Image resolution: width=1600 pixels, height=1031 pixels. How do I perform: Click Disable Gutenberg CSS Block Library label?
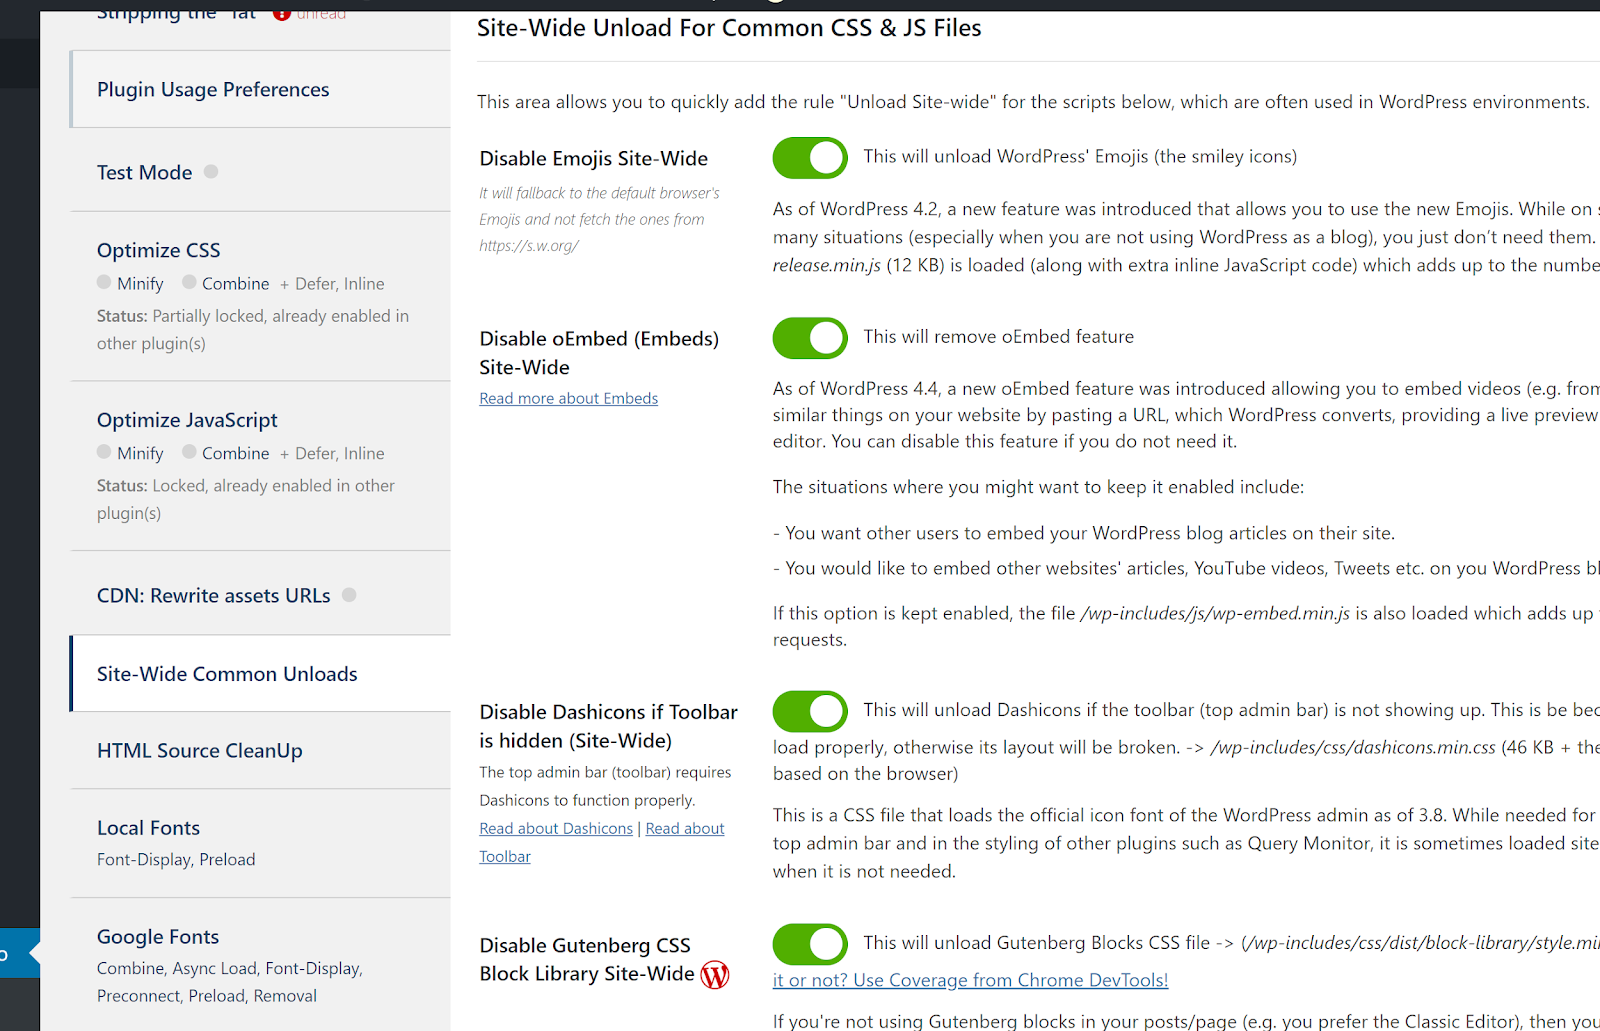pos(587,959)
